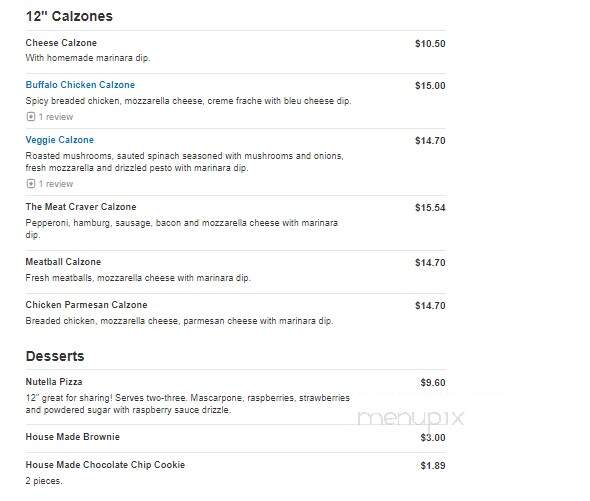Click House Made Chocolate Chip Cookie item

tap(105, 464)
